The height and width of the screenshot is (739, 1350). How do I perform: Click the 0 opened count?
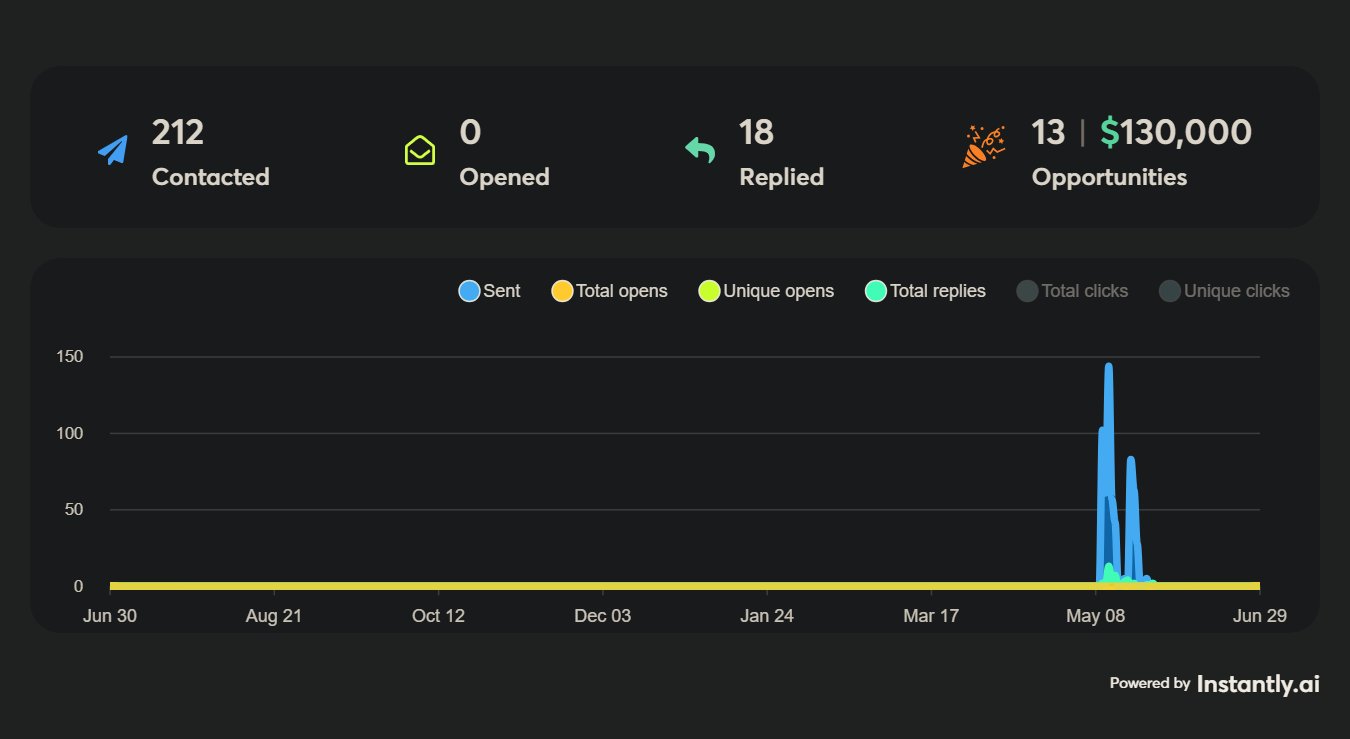tap(470, 132)
